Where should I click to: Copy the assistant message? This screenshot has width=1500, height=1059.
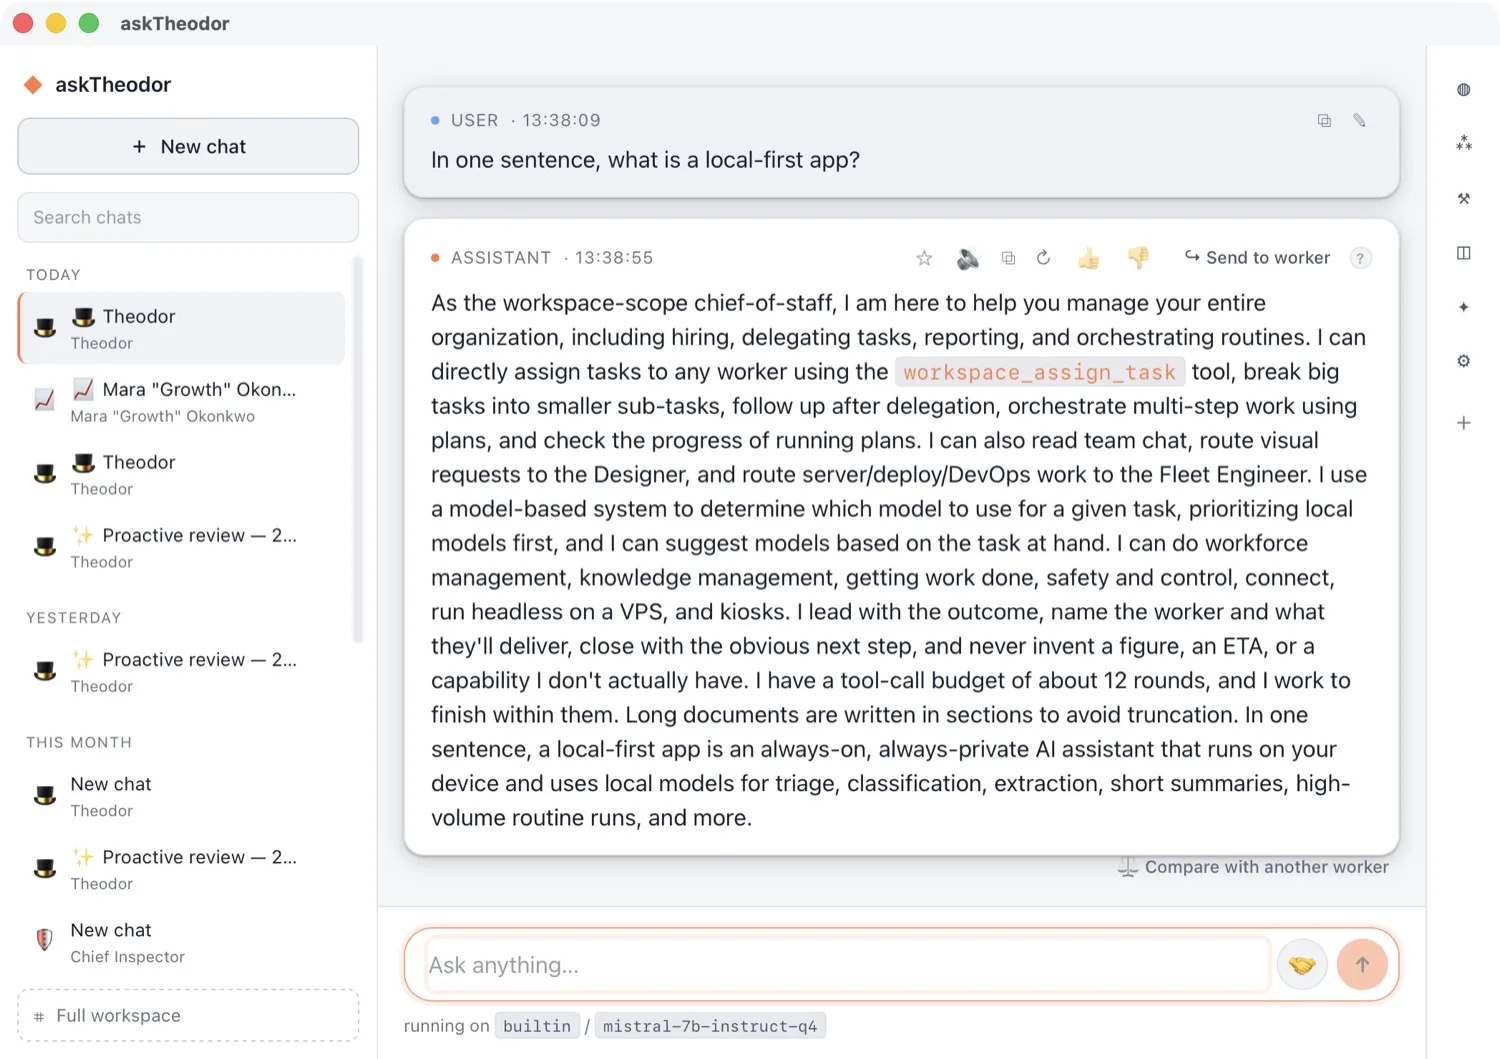click(x=1008, y=258)
